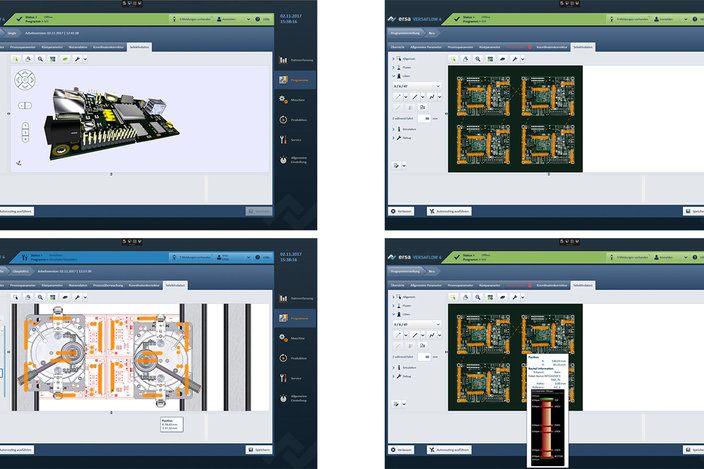Open the polyline tool dropdown in top-right window
This screenshot has width=704, height=469.
[x=440, y=96]
